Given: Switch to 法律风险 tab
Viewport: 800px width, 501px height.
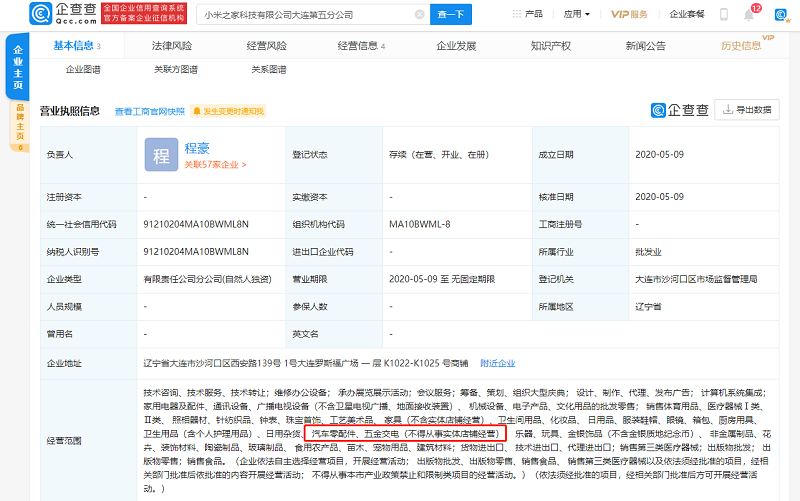Looking at the screenshot, I should (x=171, y=45).
